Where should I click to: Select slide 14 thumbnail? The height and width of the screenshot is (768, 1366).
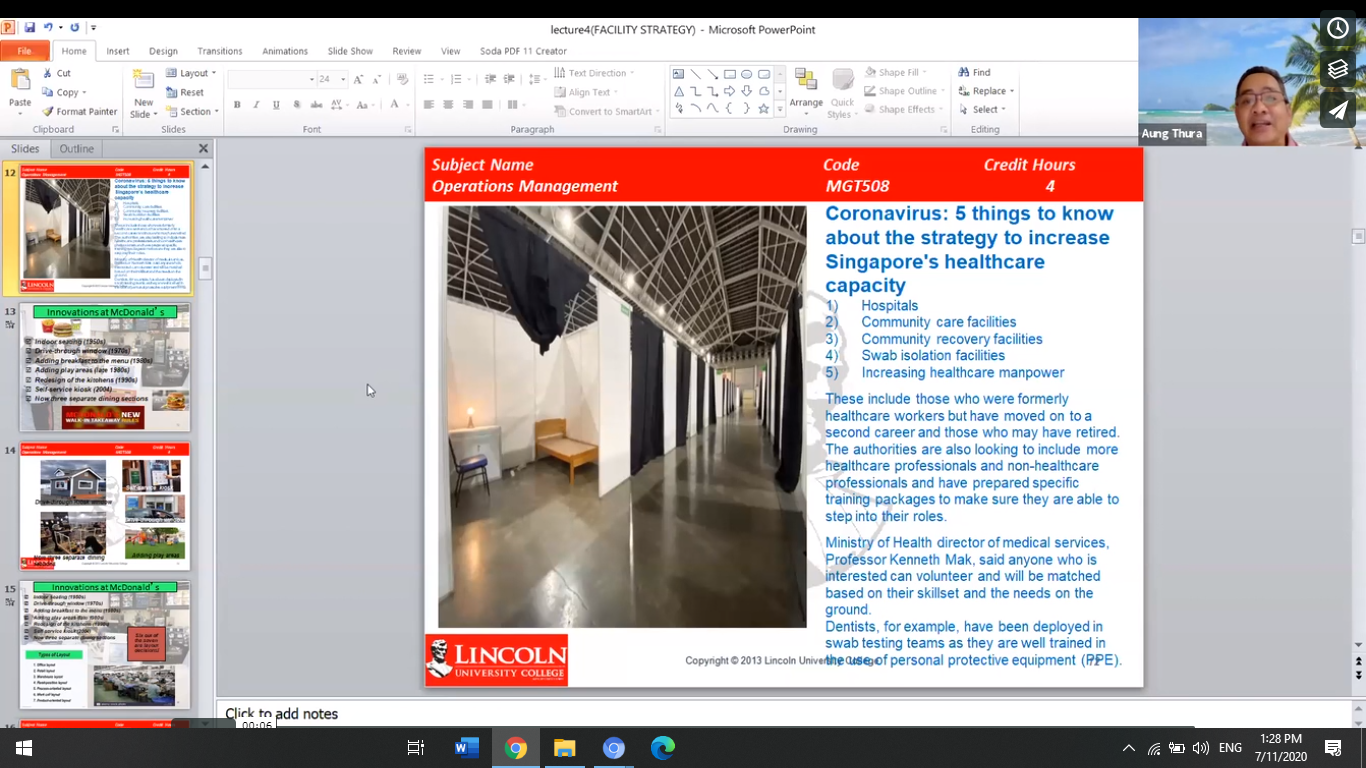[105, 506]
